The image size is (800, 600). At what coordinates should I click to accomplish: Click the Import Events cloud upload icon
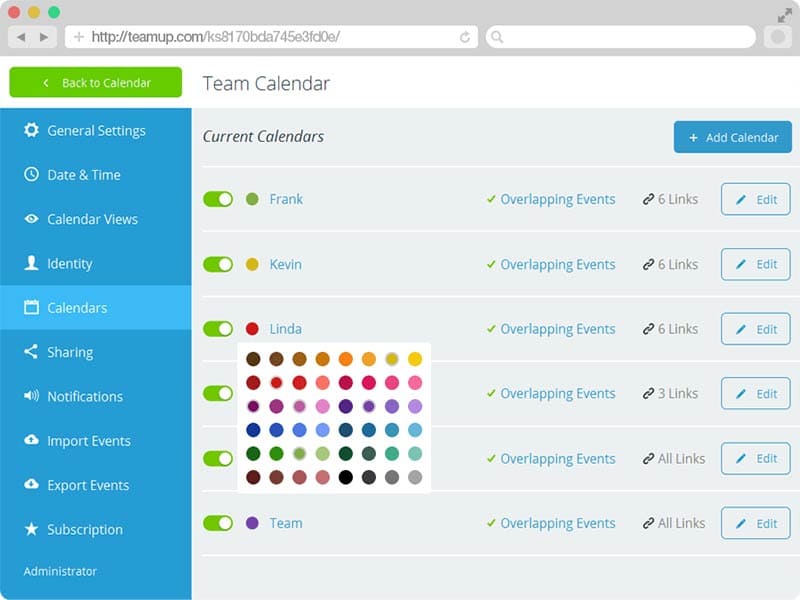pos(31,440)
